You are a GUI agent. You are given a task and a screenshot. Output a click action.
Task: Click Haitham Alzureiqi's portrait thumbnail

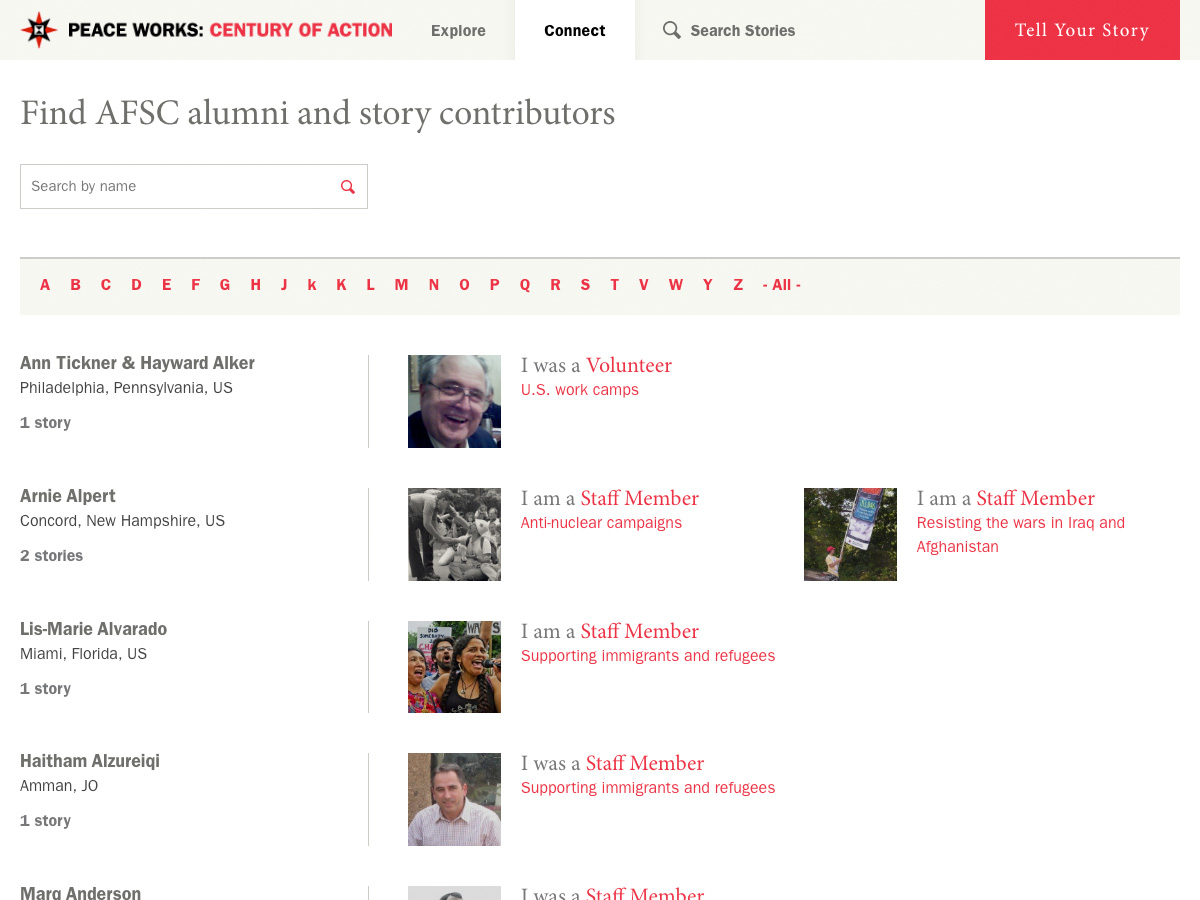pos(454,799)
